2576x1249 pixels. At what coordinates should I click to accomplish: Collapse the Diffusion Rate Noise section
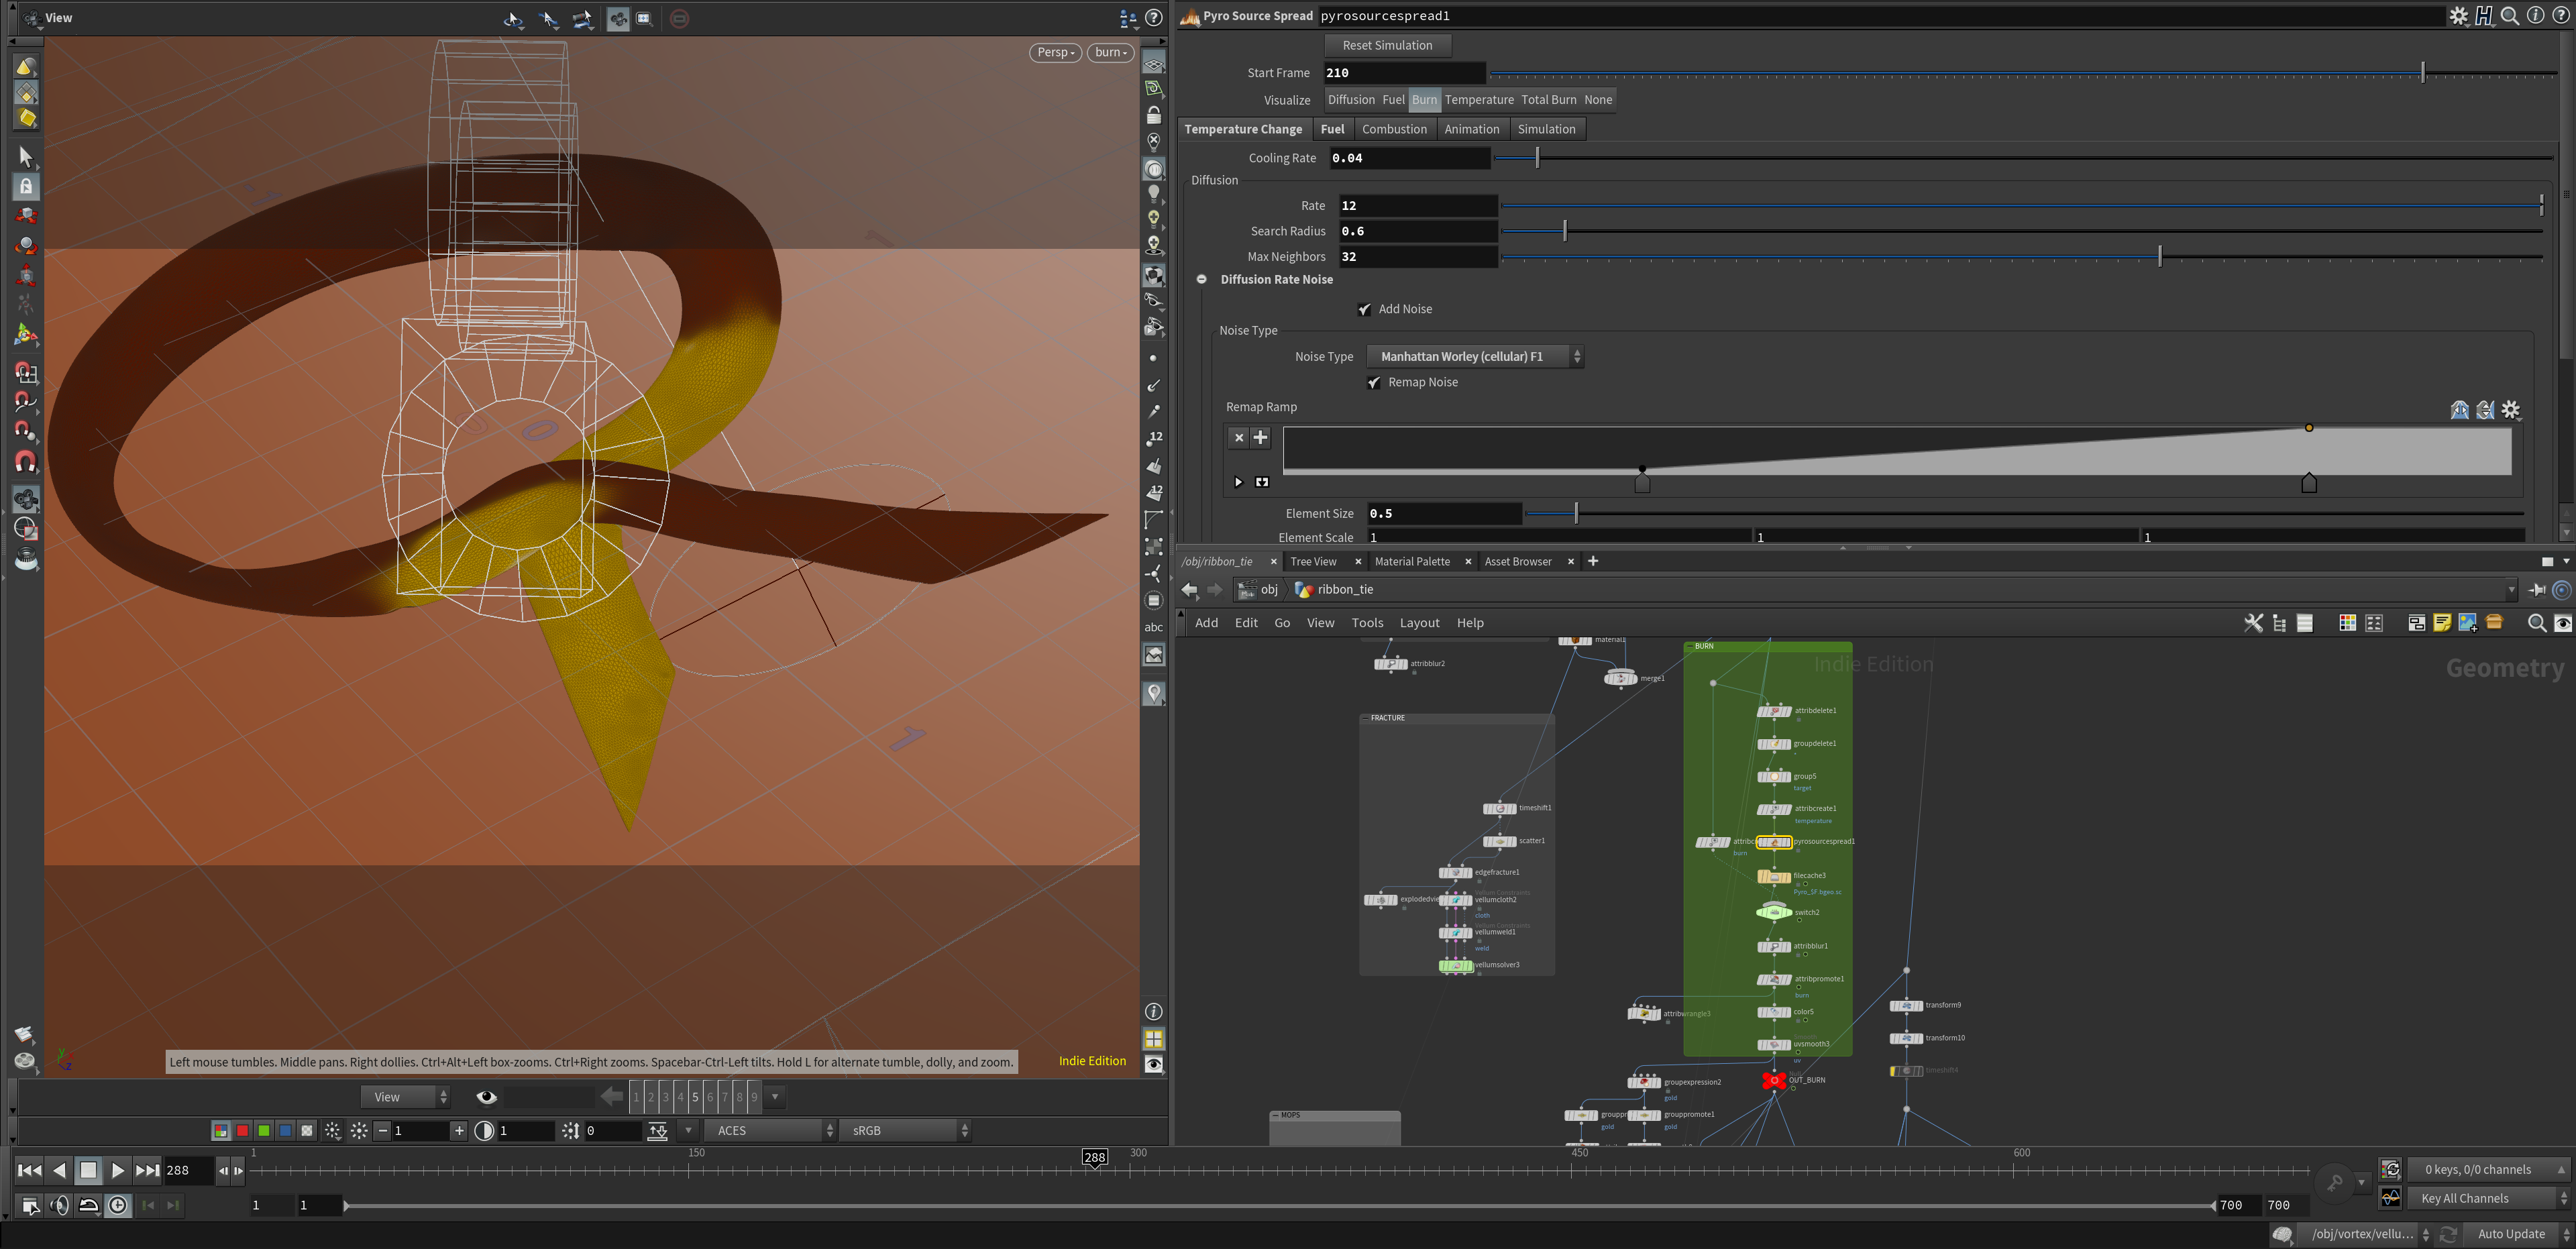(x=1201, y=280)
